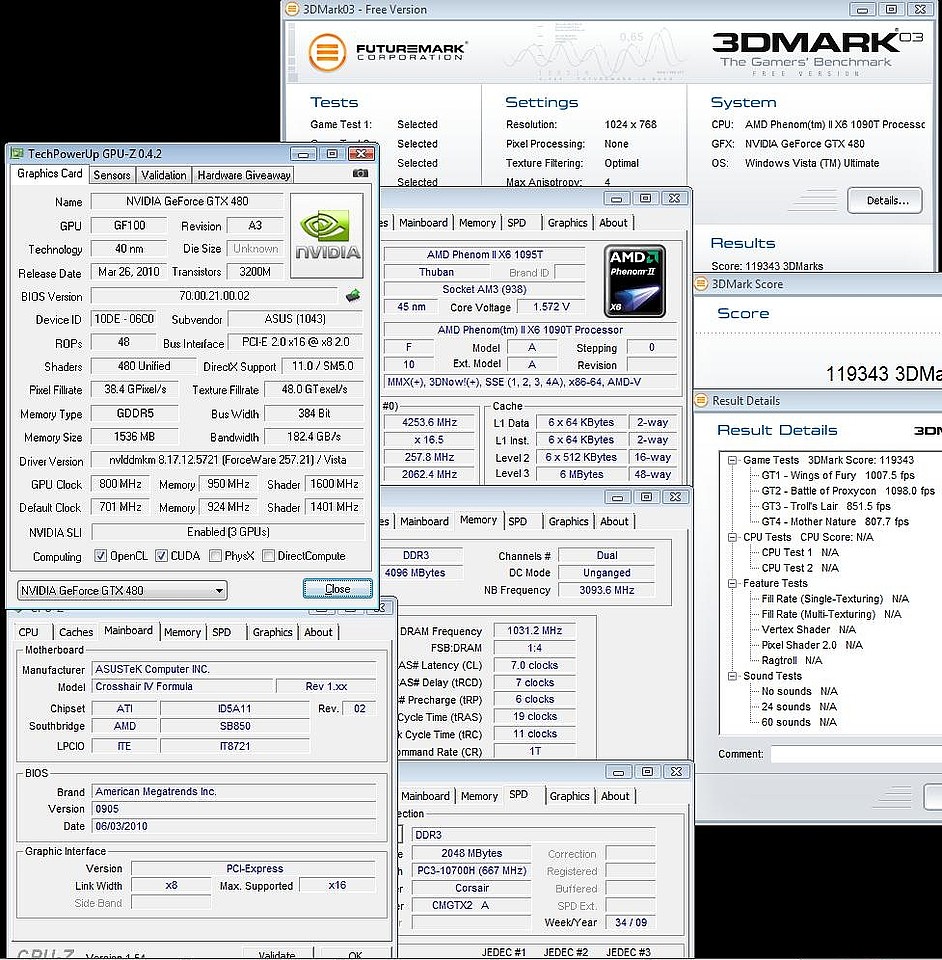Select the Pixel Shader 2.0 N/A row
Screen dimensions: 942x960
811,645
